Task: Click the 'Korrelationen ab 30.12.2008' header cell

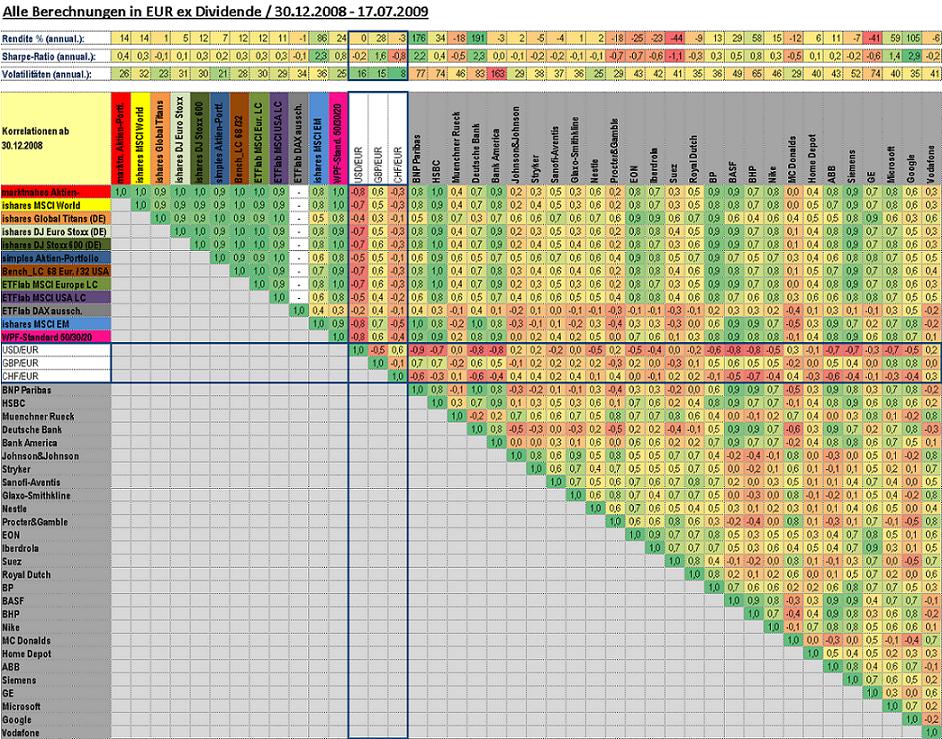Action: click(x=56, y=138)
